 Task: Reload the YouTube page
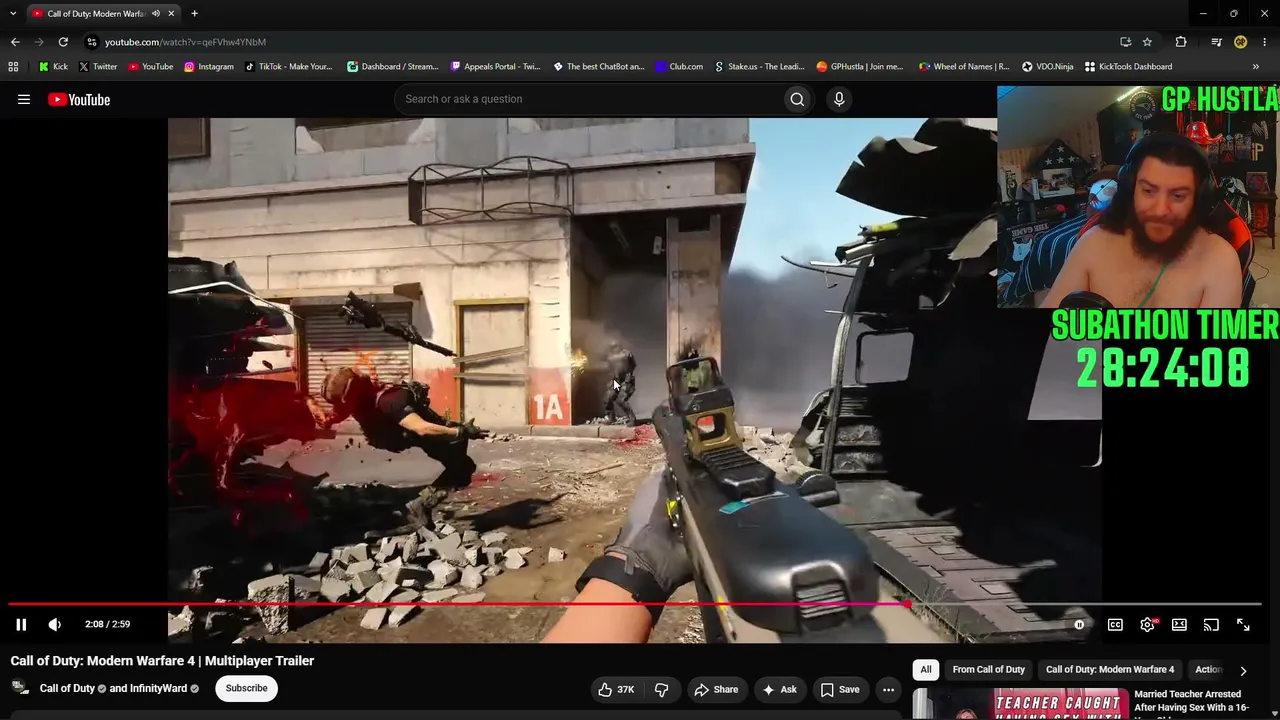(63, 42)
